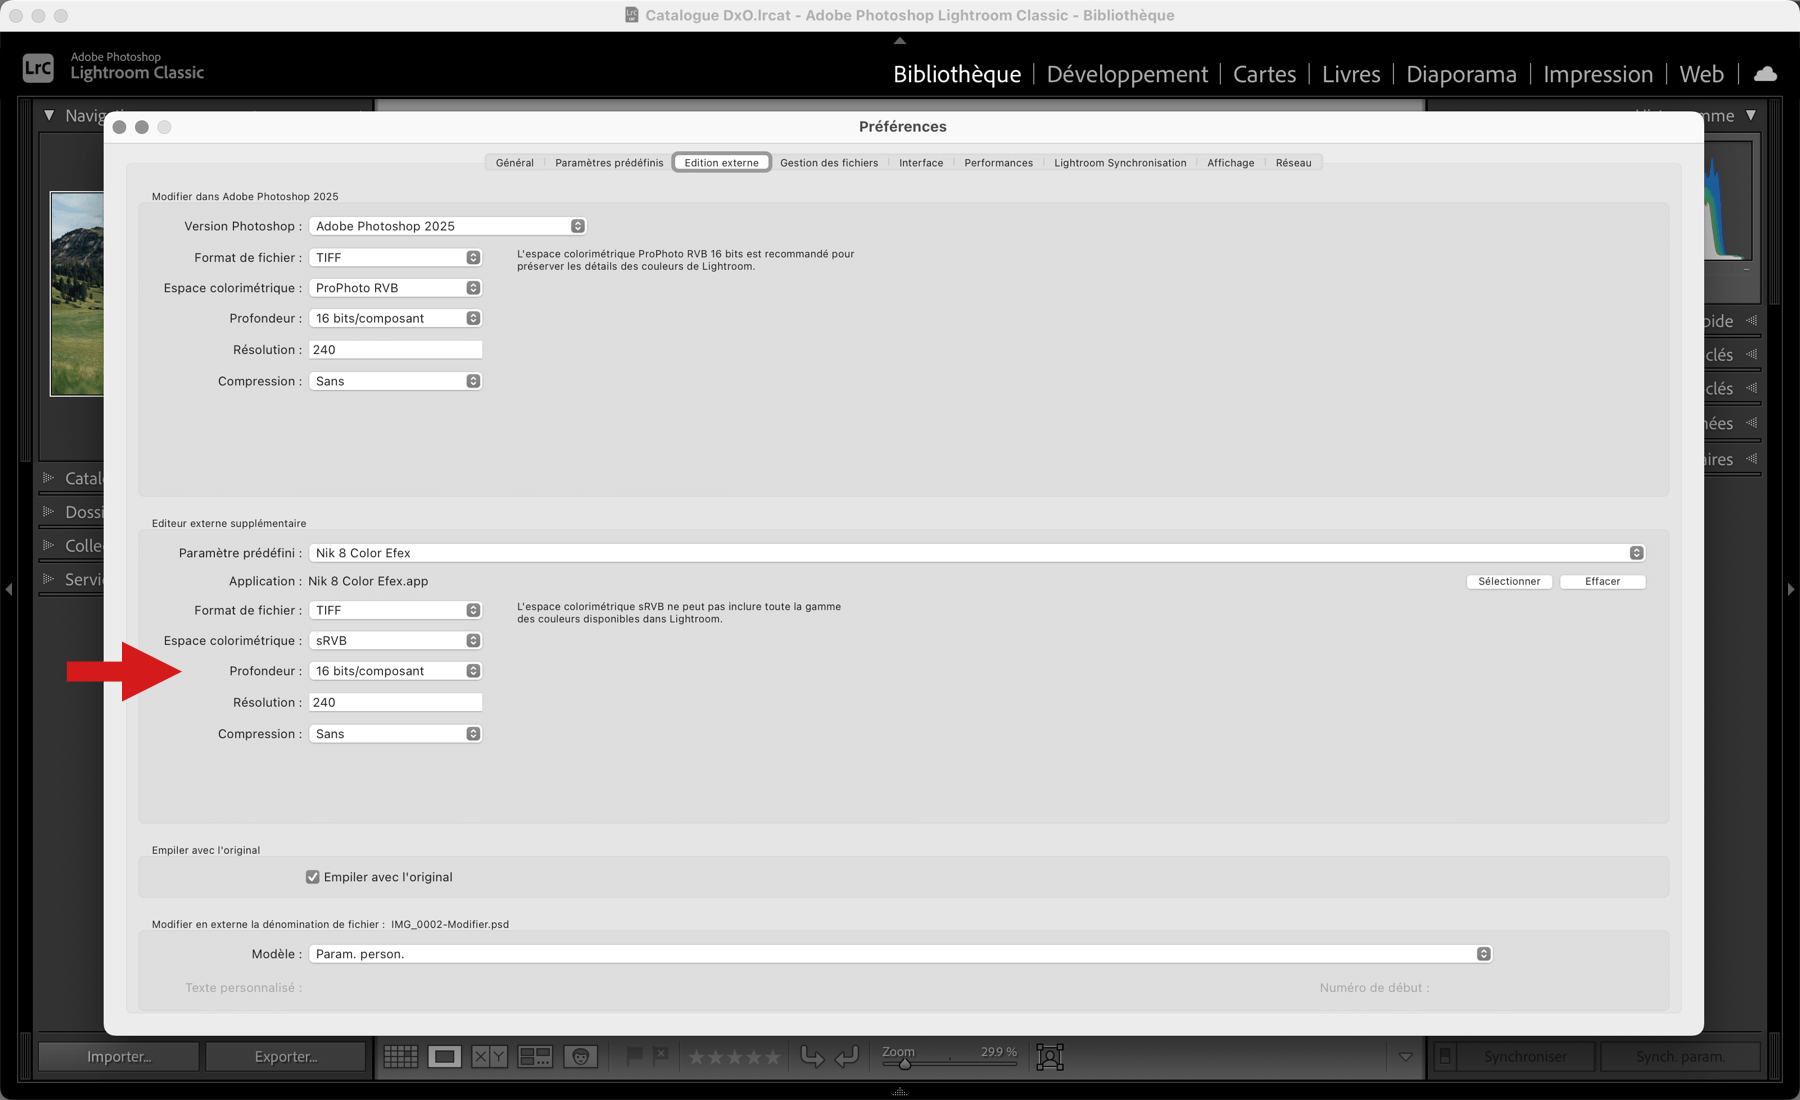Screen dimensions: 1800x1100
Task: Open the Livres module
Action: point(1351,74)
